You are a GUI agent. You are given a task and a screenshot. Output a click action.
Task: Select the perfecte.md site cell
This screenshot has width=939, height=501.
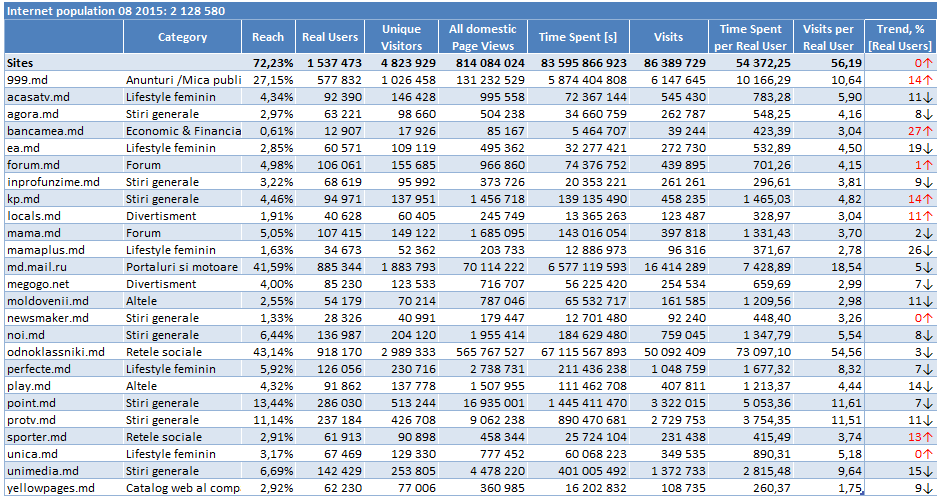tap(63, 369)
